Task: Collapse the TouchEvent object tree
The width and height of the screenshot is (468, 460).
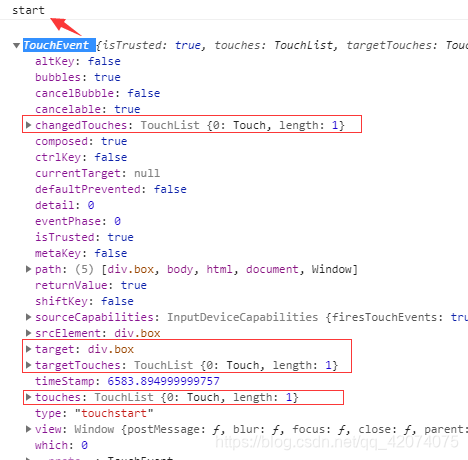Action: [x=16, y=45]
